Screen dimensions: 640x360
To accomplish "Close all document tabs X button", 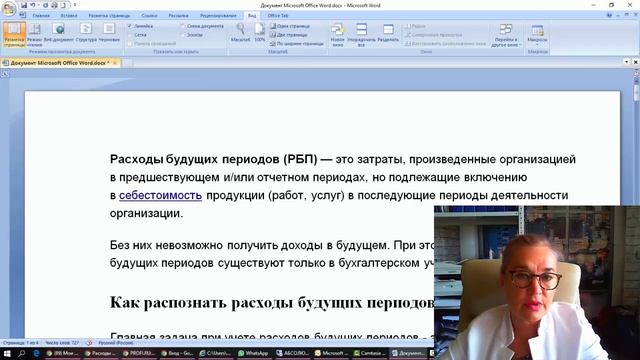I will click(636, 62).
